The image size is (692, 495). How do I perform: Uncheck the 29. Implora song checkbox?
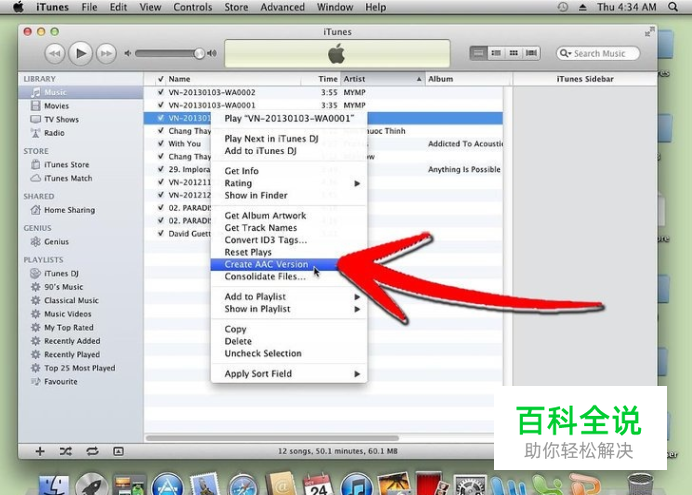pyautogui.click(x=161, y=169)
